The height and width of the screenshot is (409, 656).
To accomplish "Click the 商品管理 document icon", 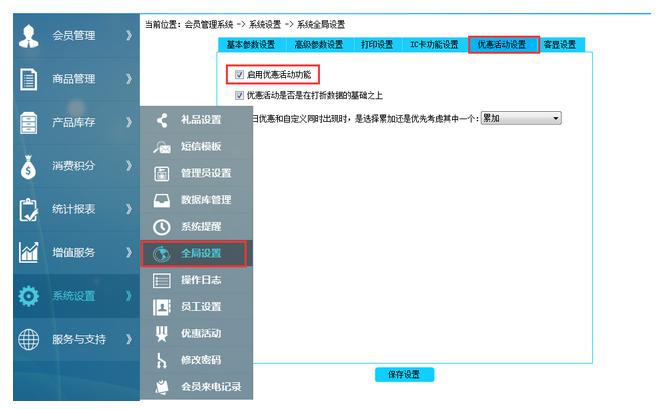I will coord(29,79).
